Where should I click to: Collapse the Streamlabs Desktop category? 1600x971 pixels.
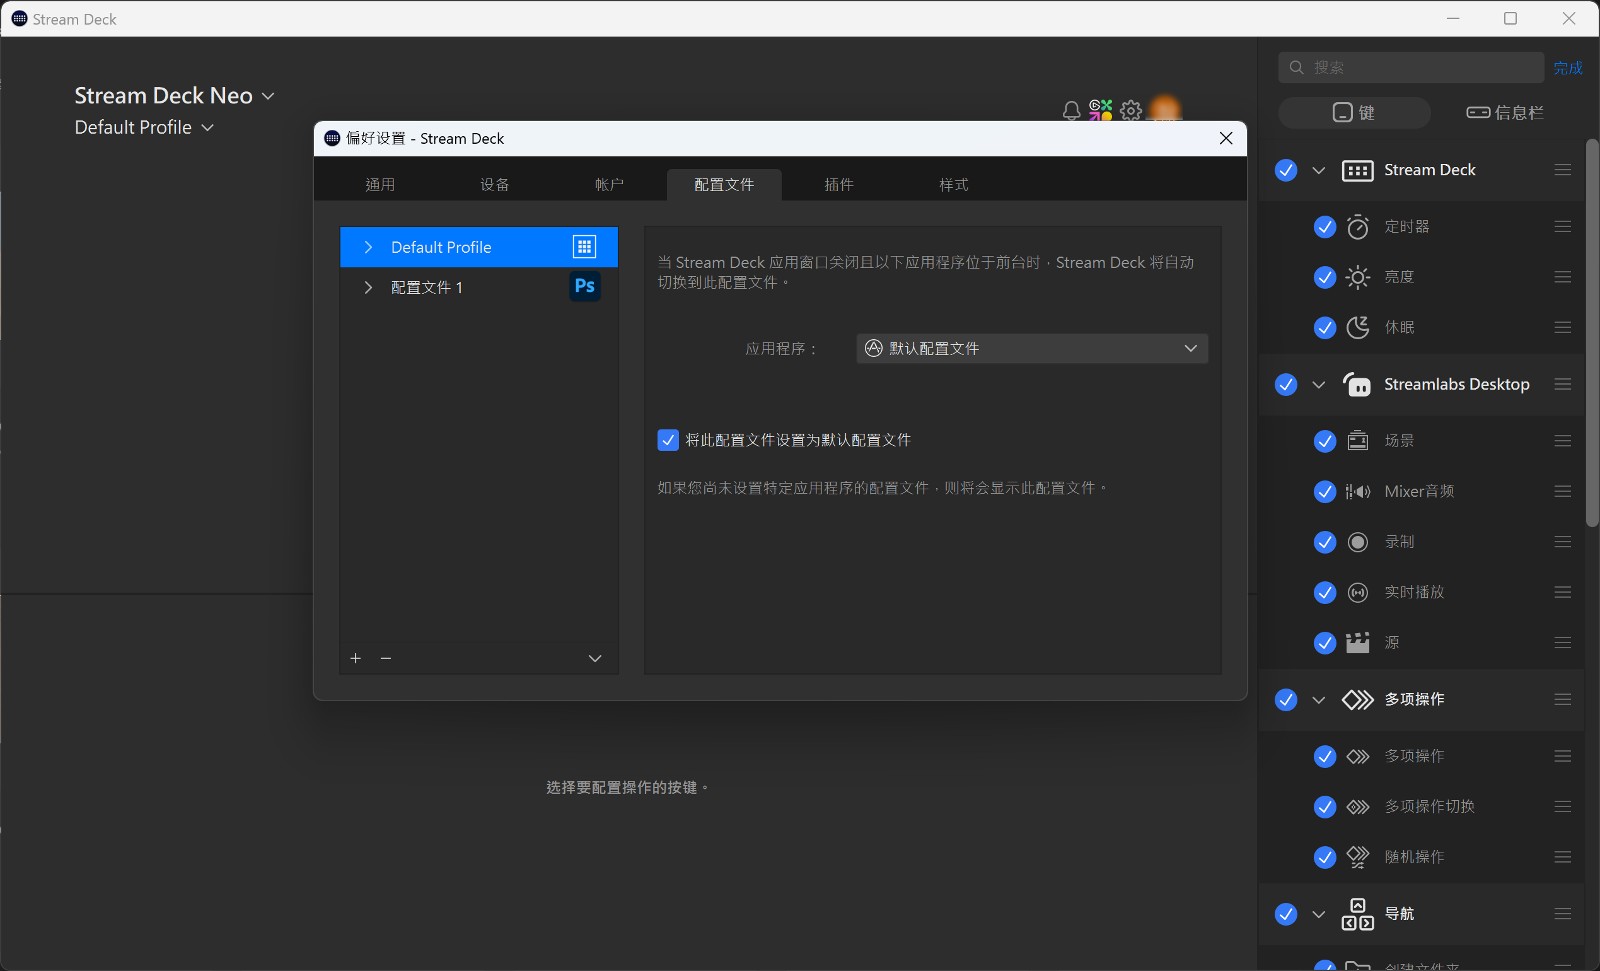1319,384
